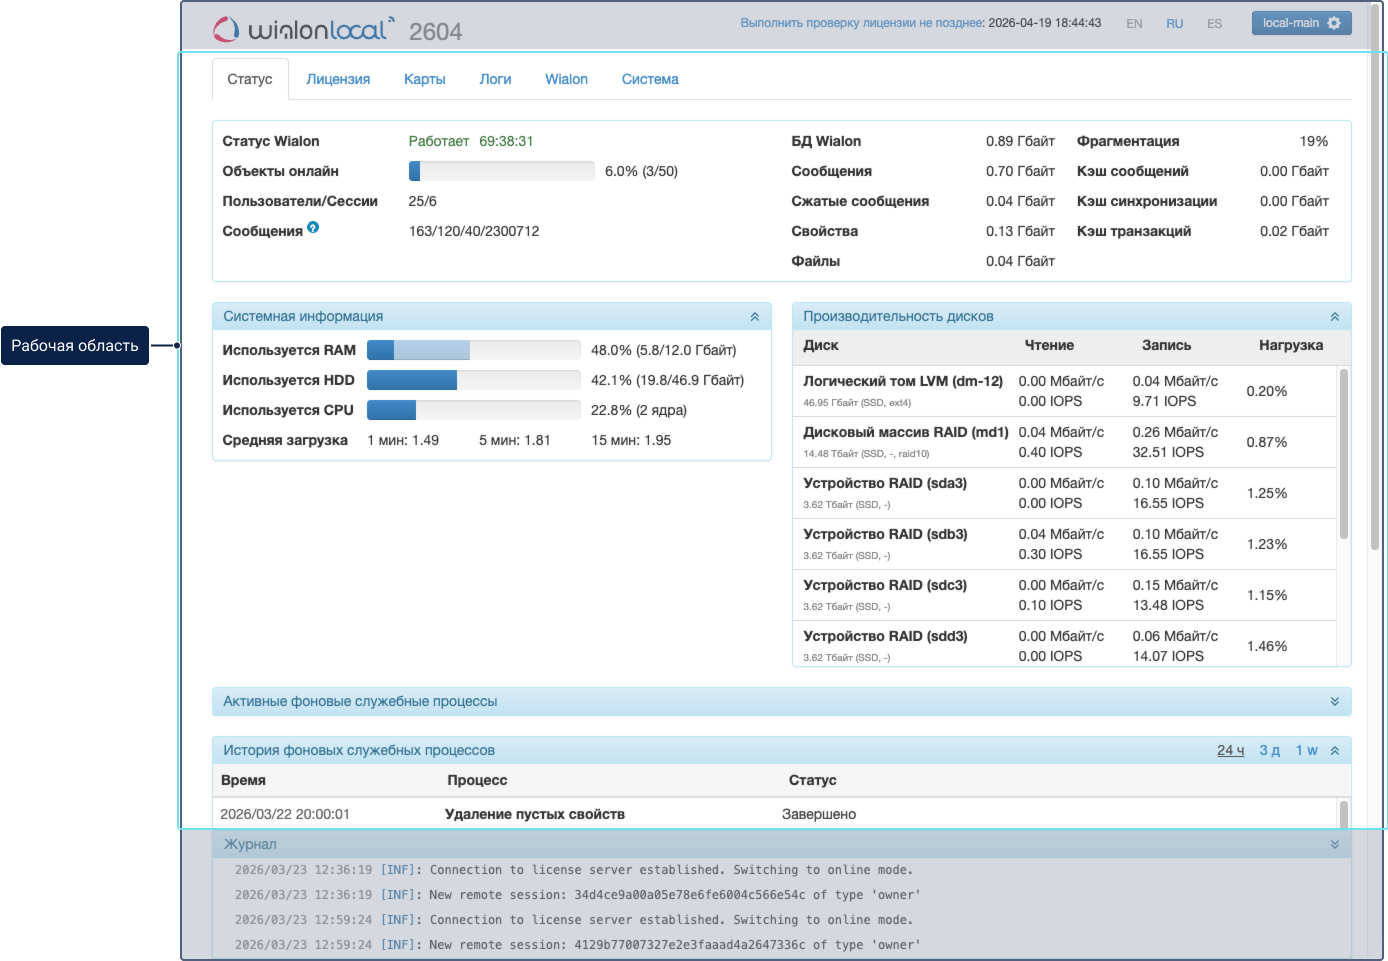Viewport: 1388px width, 961px height.
Task: Collapse История фоновых служебных процессов panel
Action: [1334, 751]
